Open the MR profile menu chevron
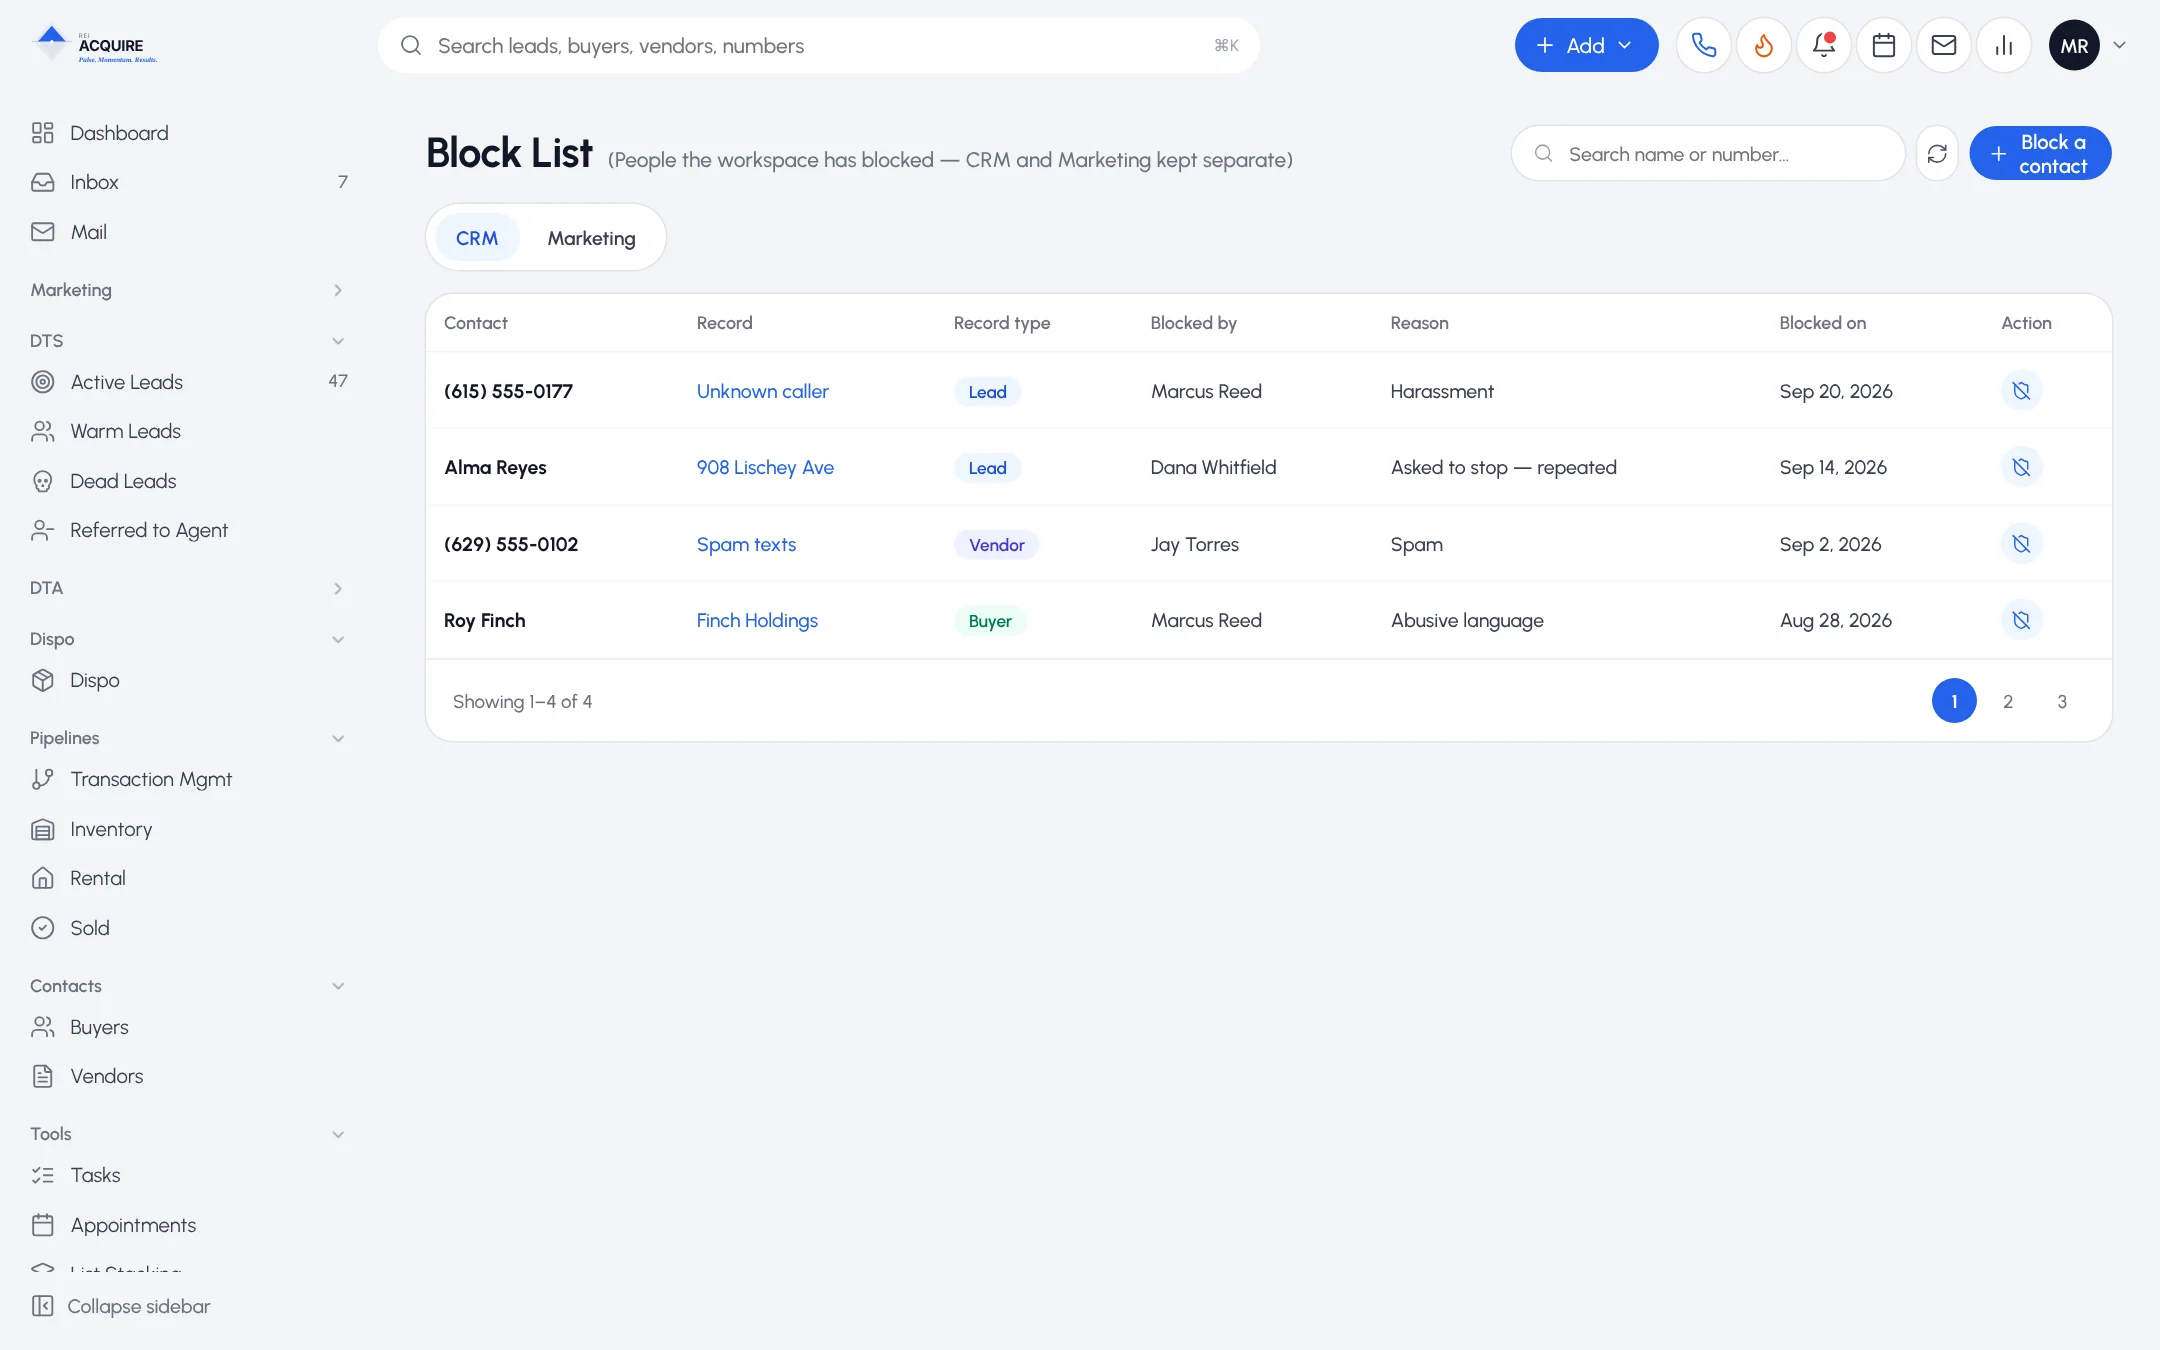Screen dimensions: 2160x1350 click(x=2119, y=45)
